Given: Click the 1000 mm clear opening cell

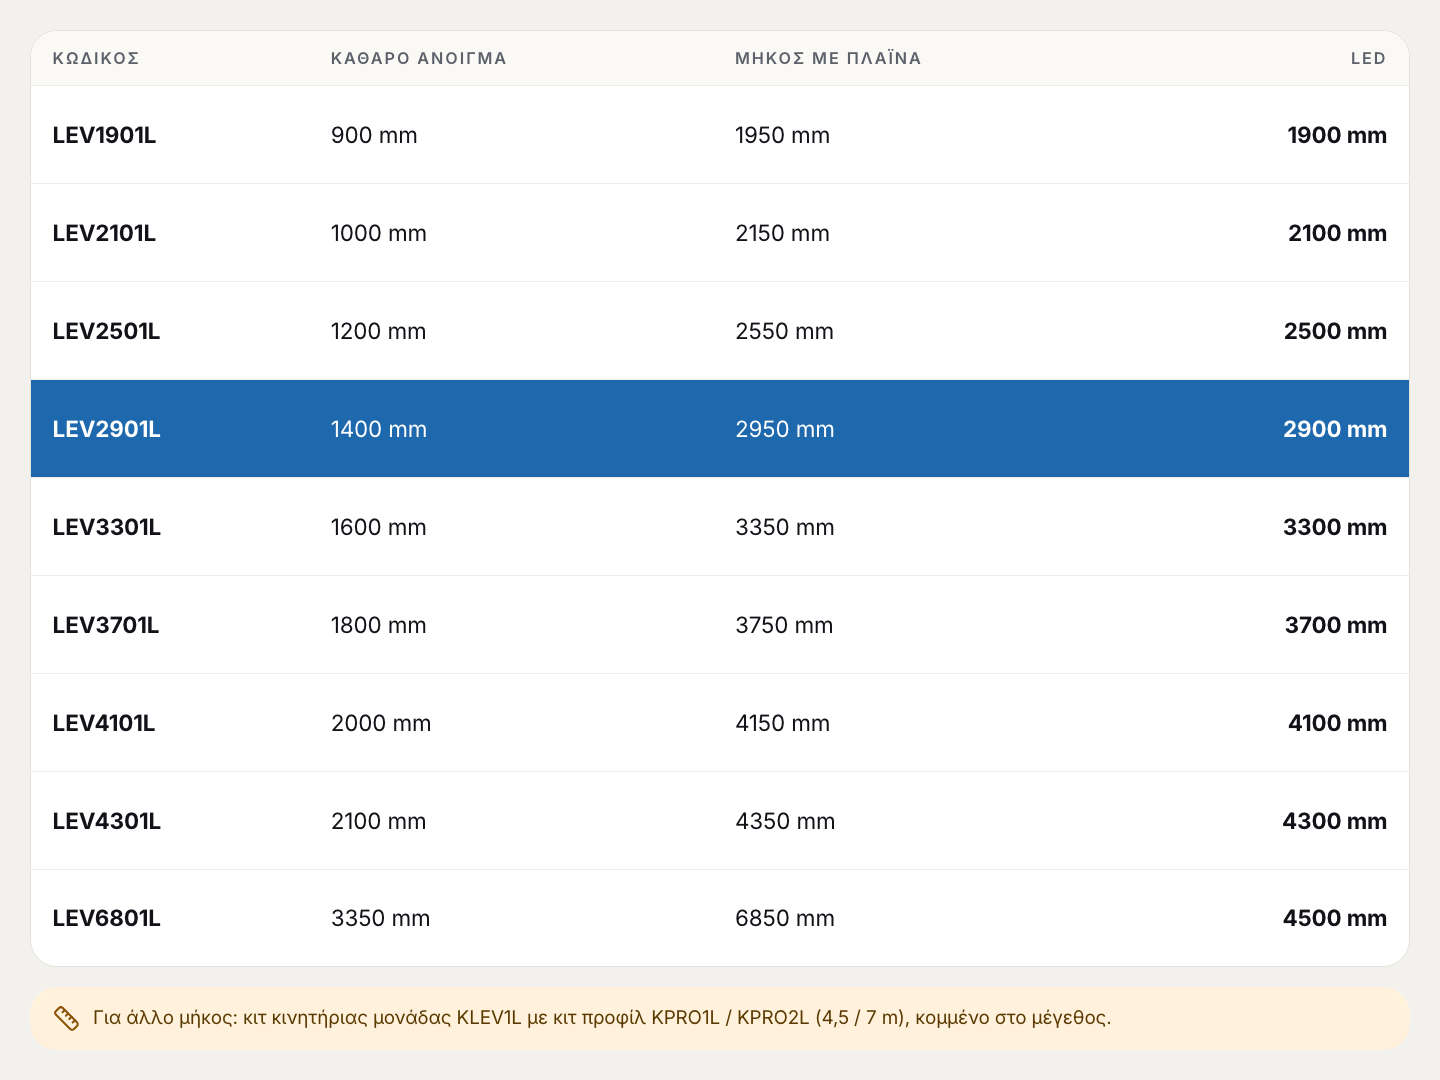Looking at the screenshot, I should (379, 233).
